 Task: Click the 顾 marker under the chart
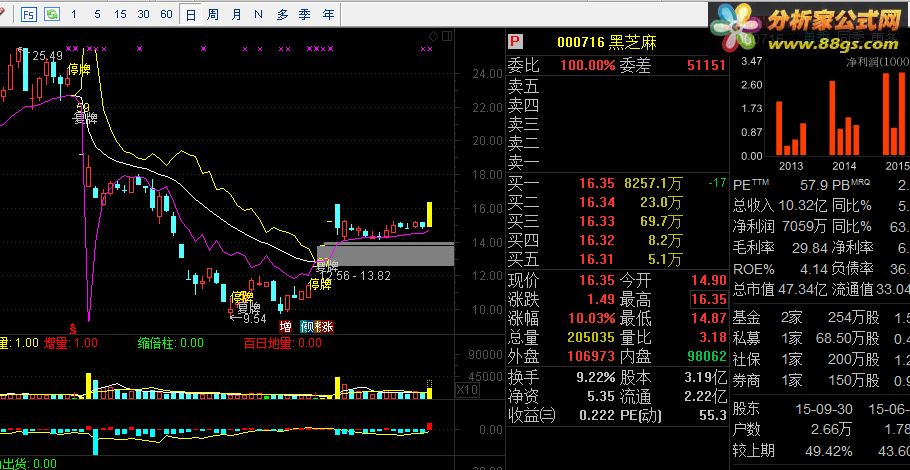coord(306,326)
